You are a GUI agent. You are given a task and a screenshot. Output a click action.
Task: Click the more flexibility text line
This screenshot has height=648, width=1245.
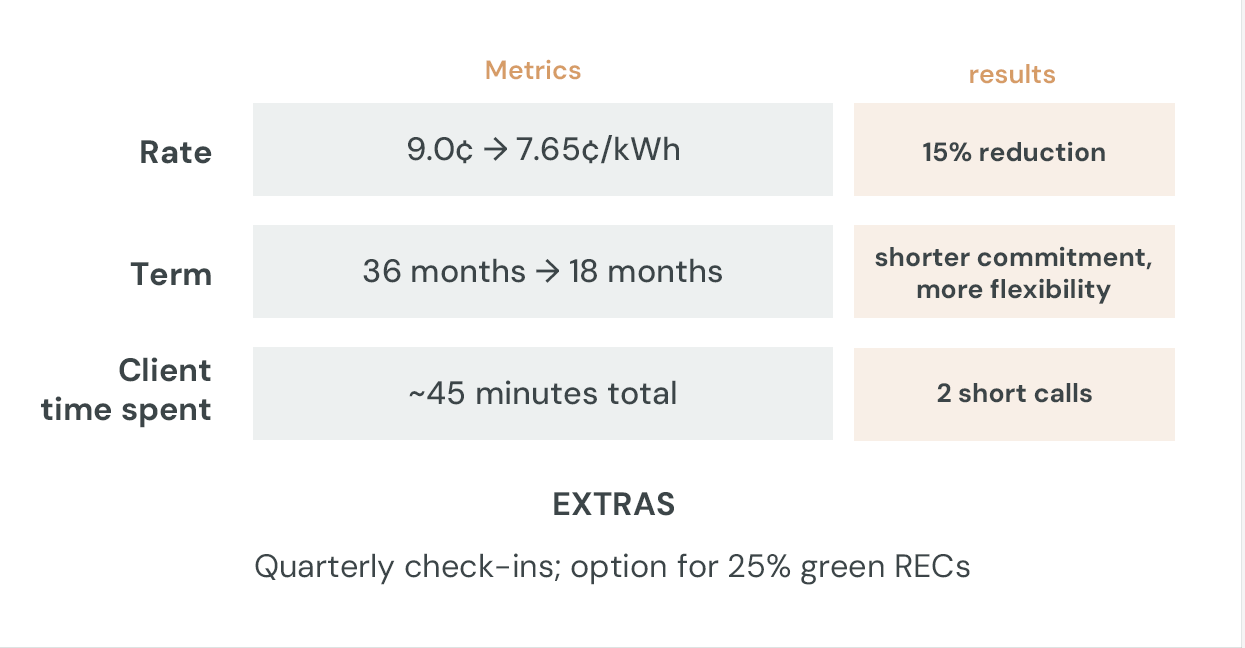[1013, 290]
